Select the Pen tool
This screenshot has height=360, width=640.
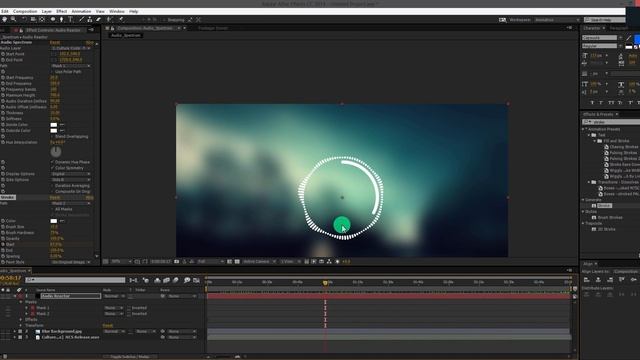[62, 19]
